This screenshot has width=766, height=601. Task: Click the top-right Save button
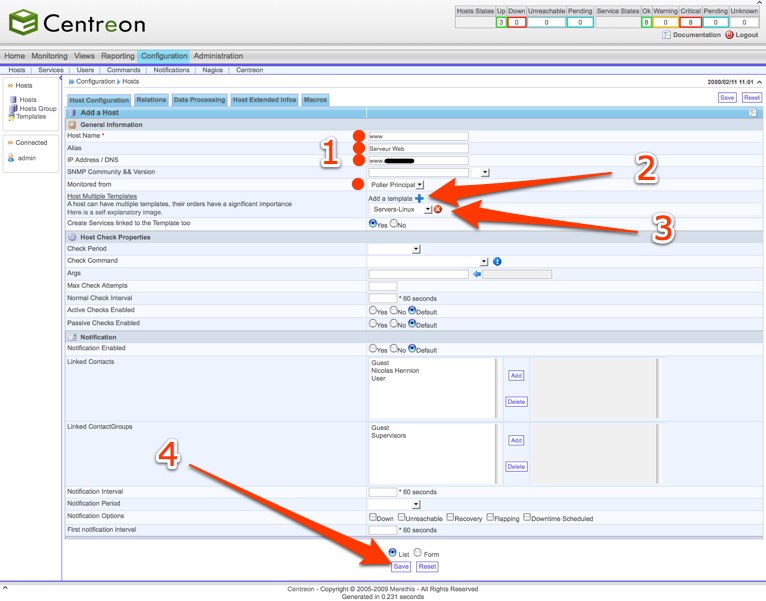coord(727,98)
